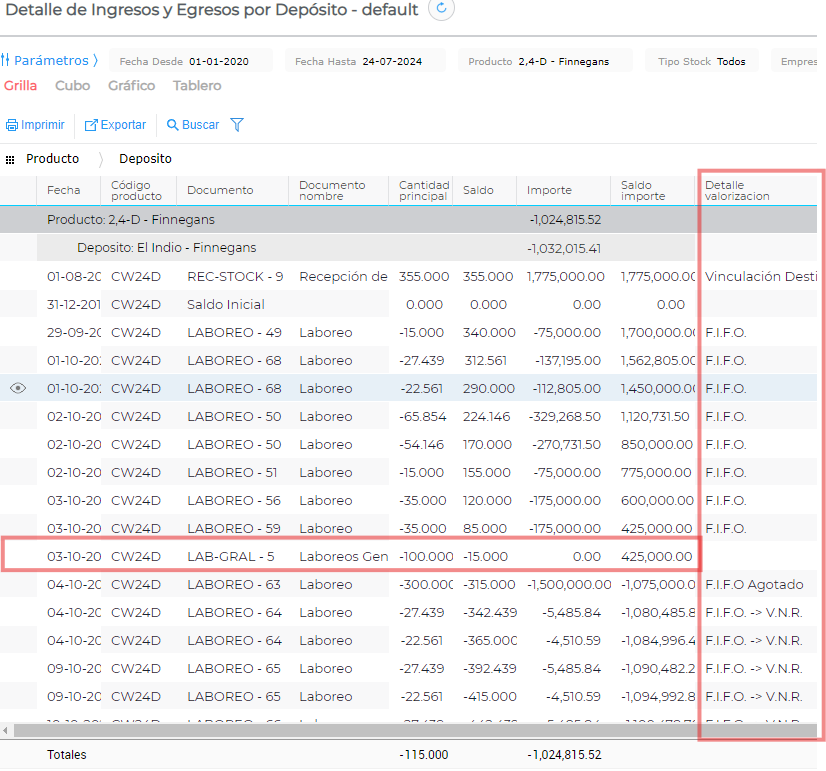This screenshot has width=826, height=771.
Task: Click the eye icon on the highlighted row
Action: (x=18, y=388)
